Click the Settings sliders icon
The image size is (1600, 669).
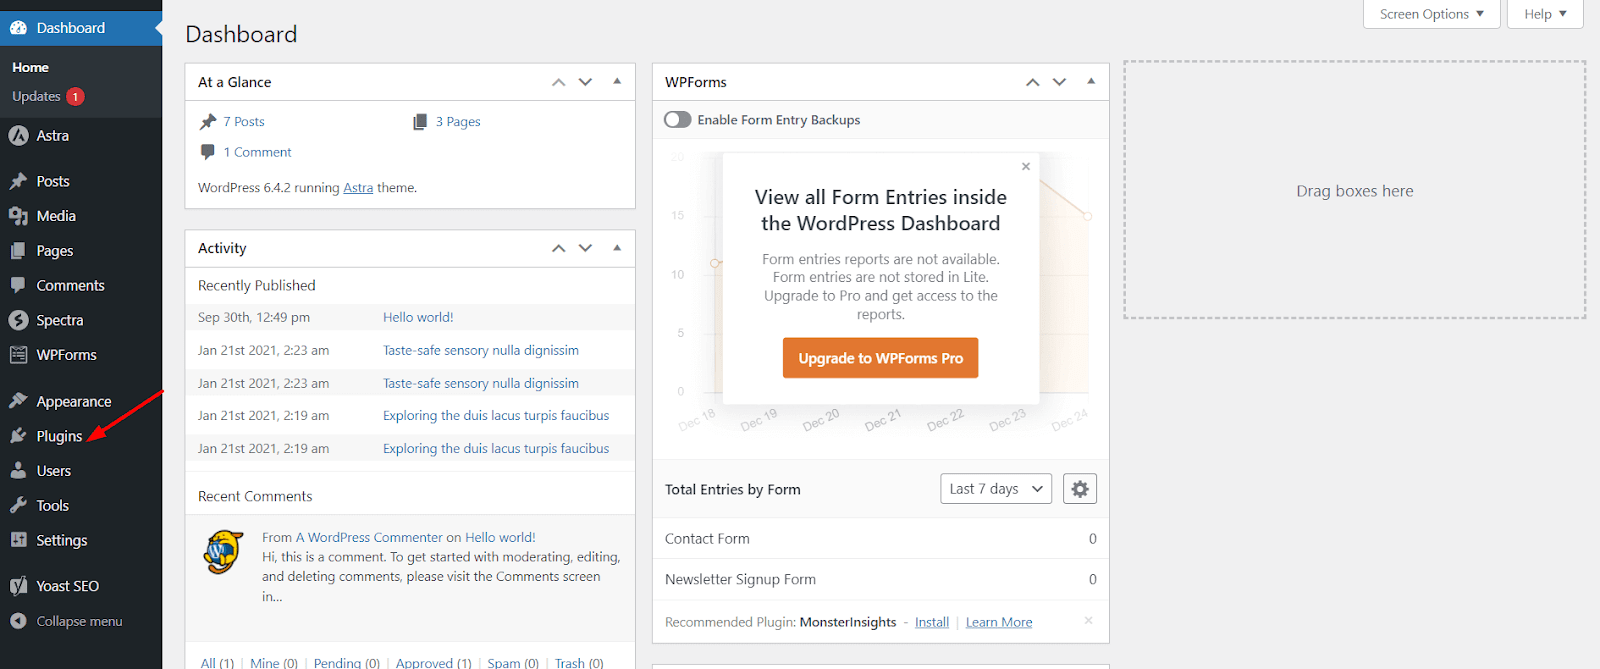click(18, 540)
